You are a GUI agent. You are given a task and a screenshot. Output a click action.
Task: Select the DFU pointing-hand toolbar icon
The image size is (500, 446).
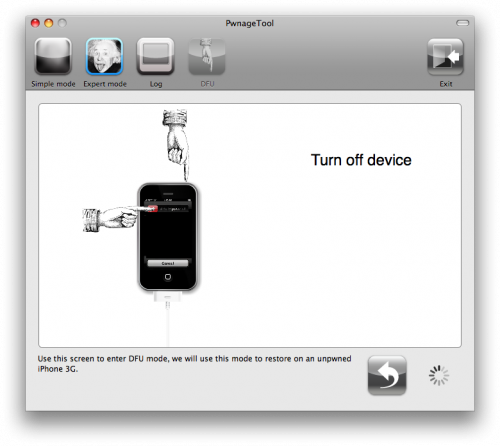207,56
